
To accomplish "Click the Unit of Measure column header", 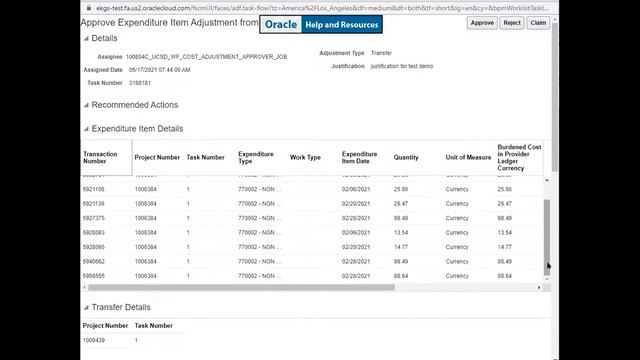I will 468,158.
